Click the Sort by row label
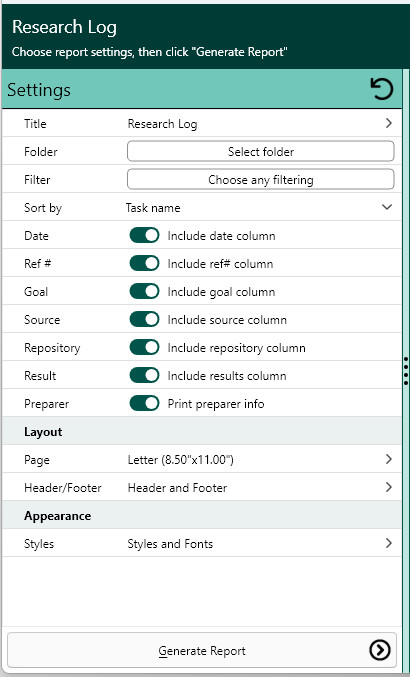 pos(43,208)
